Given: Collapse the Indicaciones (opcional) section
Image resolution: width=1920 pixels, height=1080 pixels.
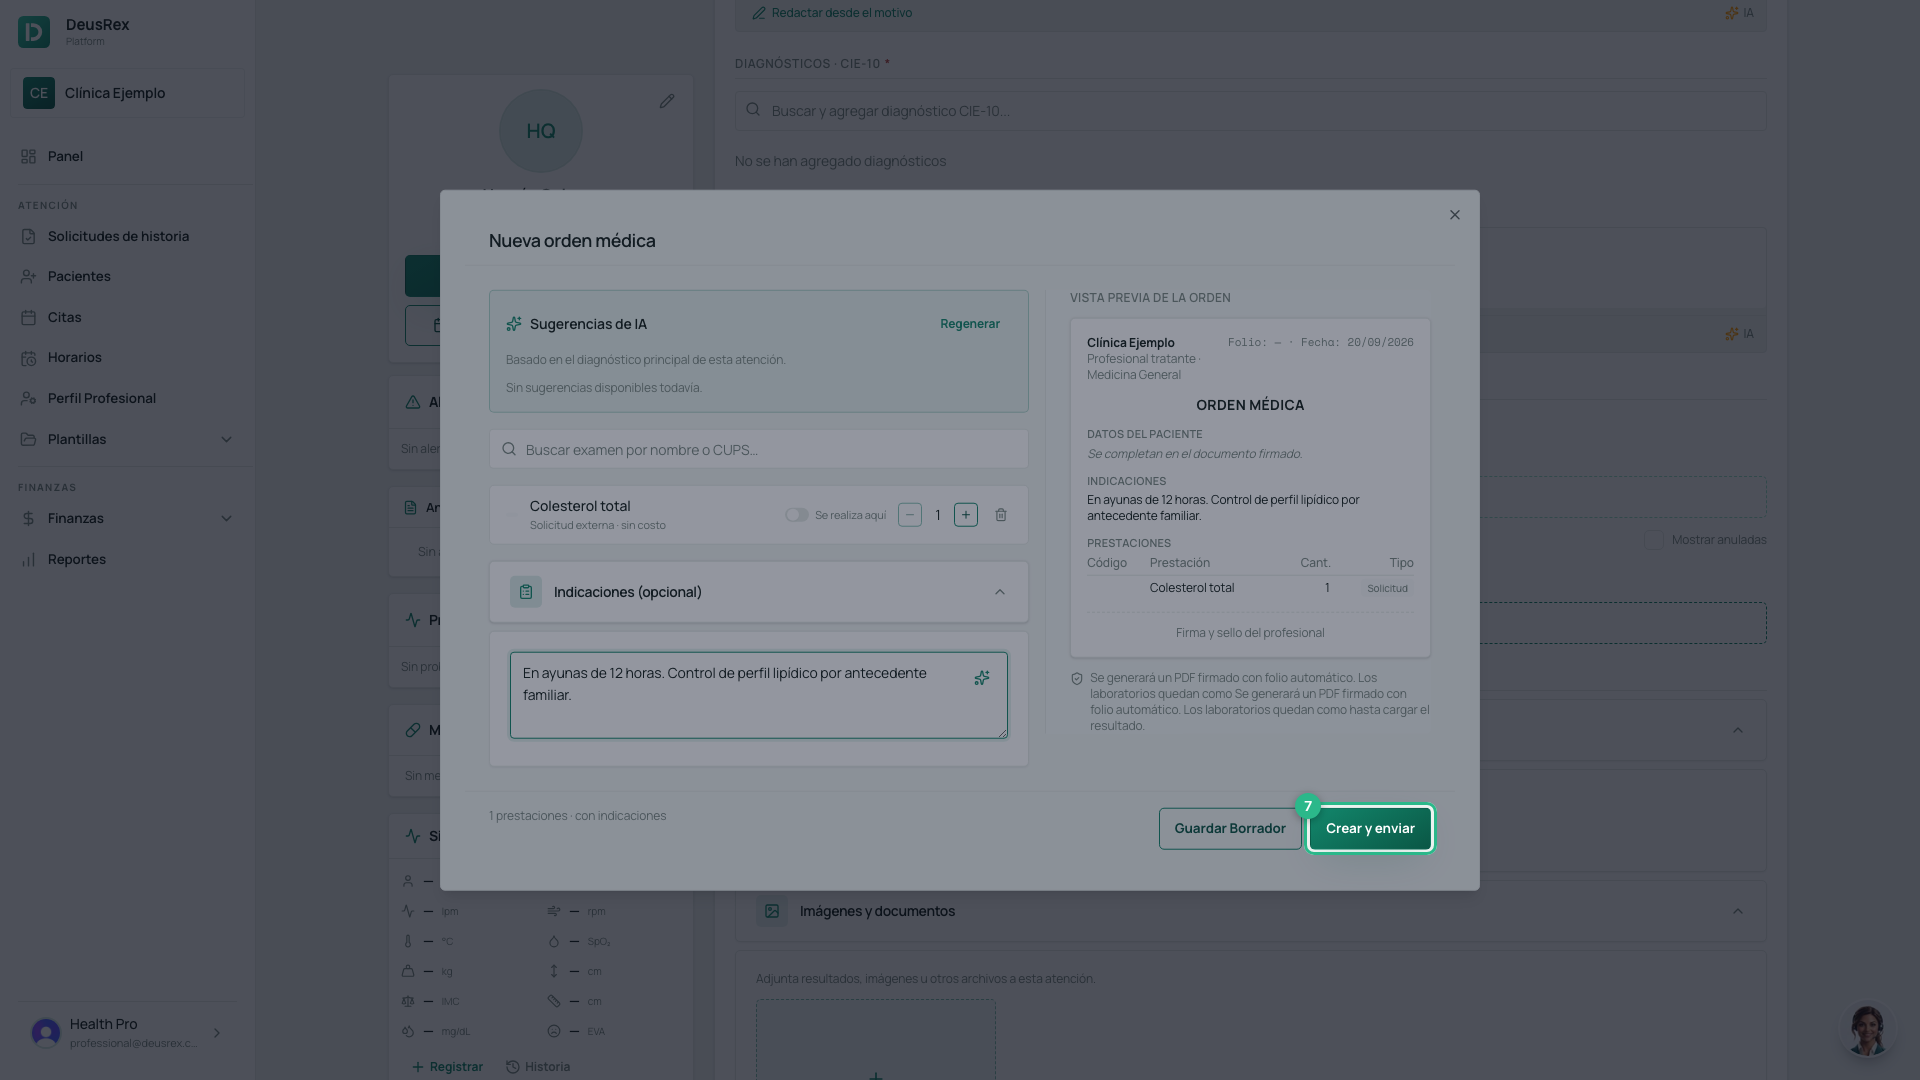Looking at the screenshot, I should [1000, 592].
